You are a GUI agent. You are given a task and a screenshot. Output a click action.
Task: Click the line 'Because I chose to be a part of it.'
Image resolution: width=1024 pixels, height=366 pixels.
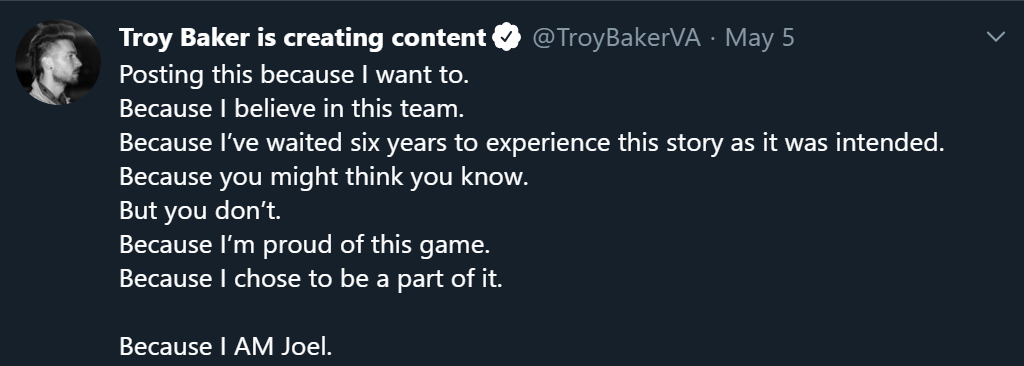coord(311,278)
